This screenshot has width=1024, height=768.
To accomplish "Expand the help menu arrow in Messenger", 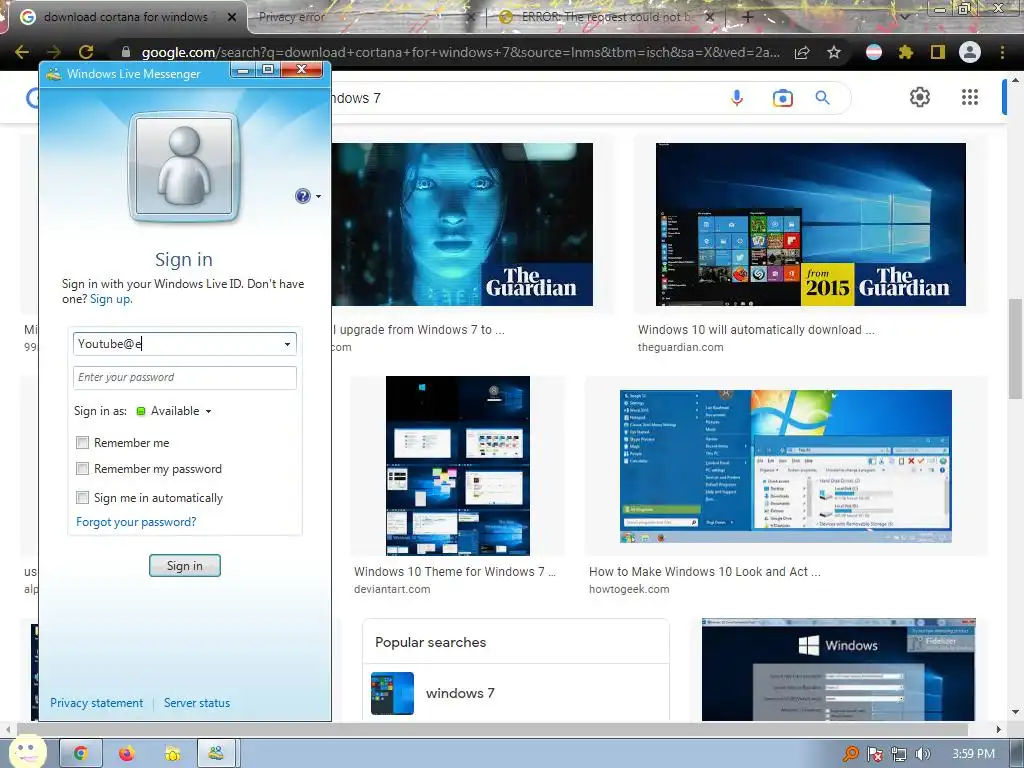I will (318, 197).
